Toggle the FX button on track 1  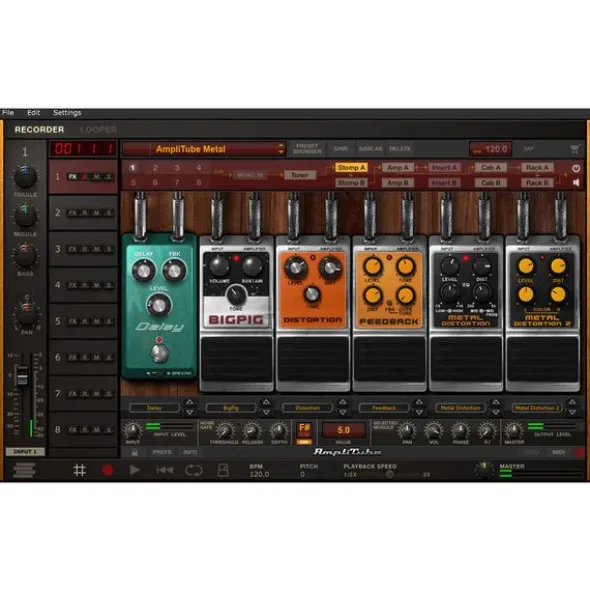coord(72,176)
